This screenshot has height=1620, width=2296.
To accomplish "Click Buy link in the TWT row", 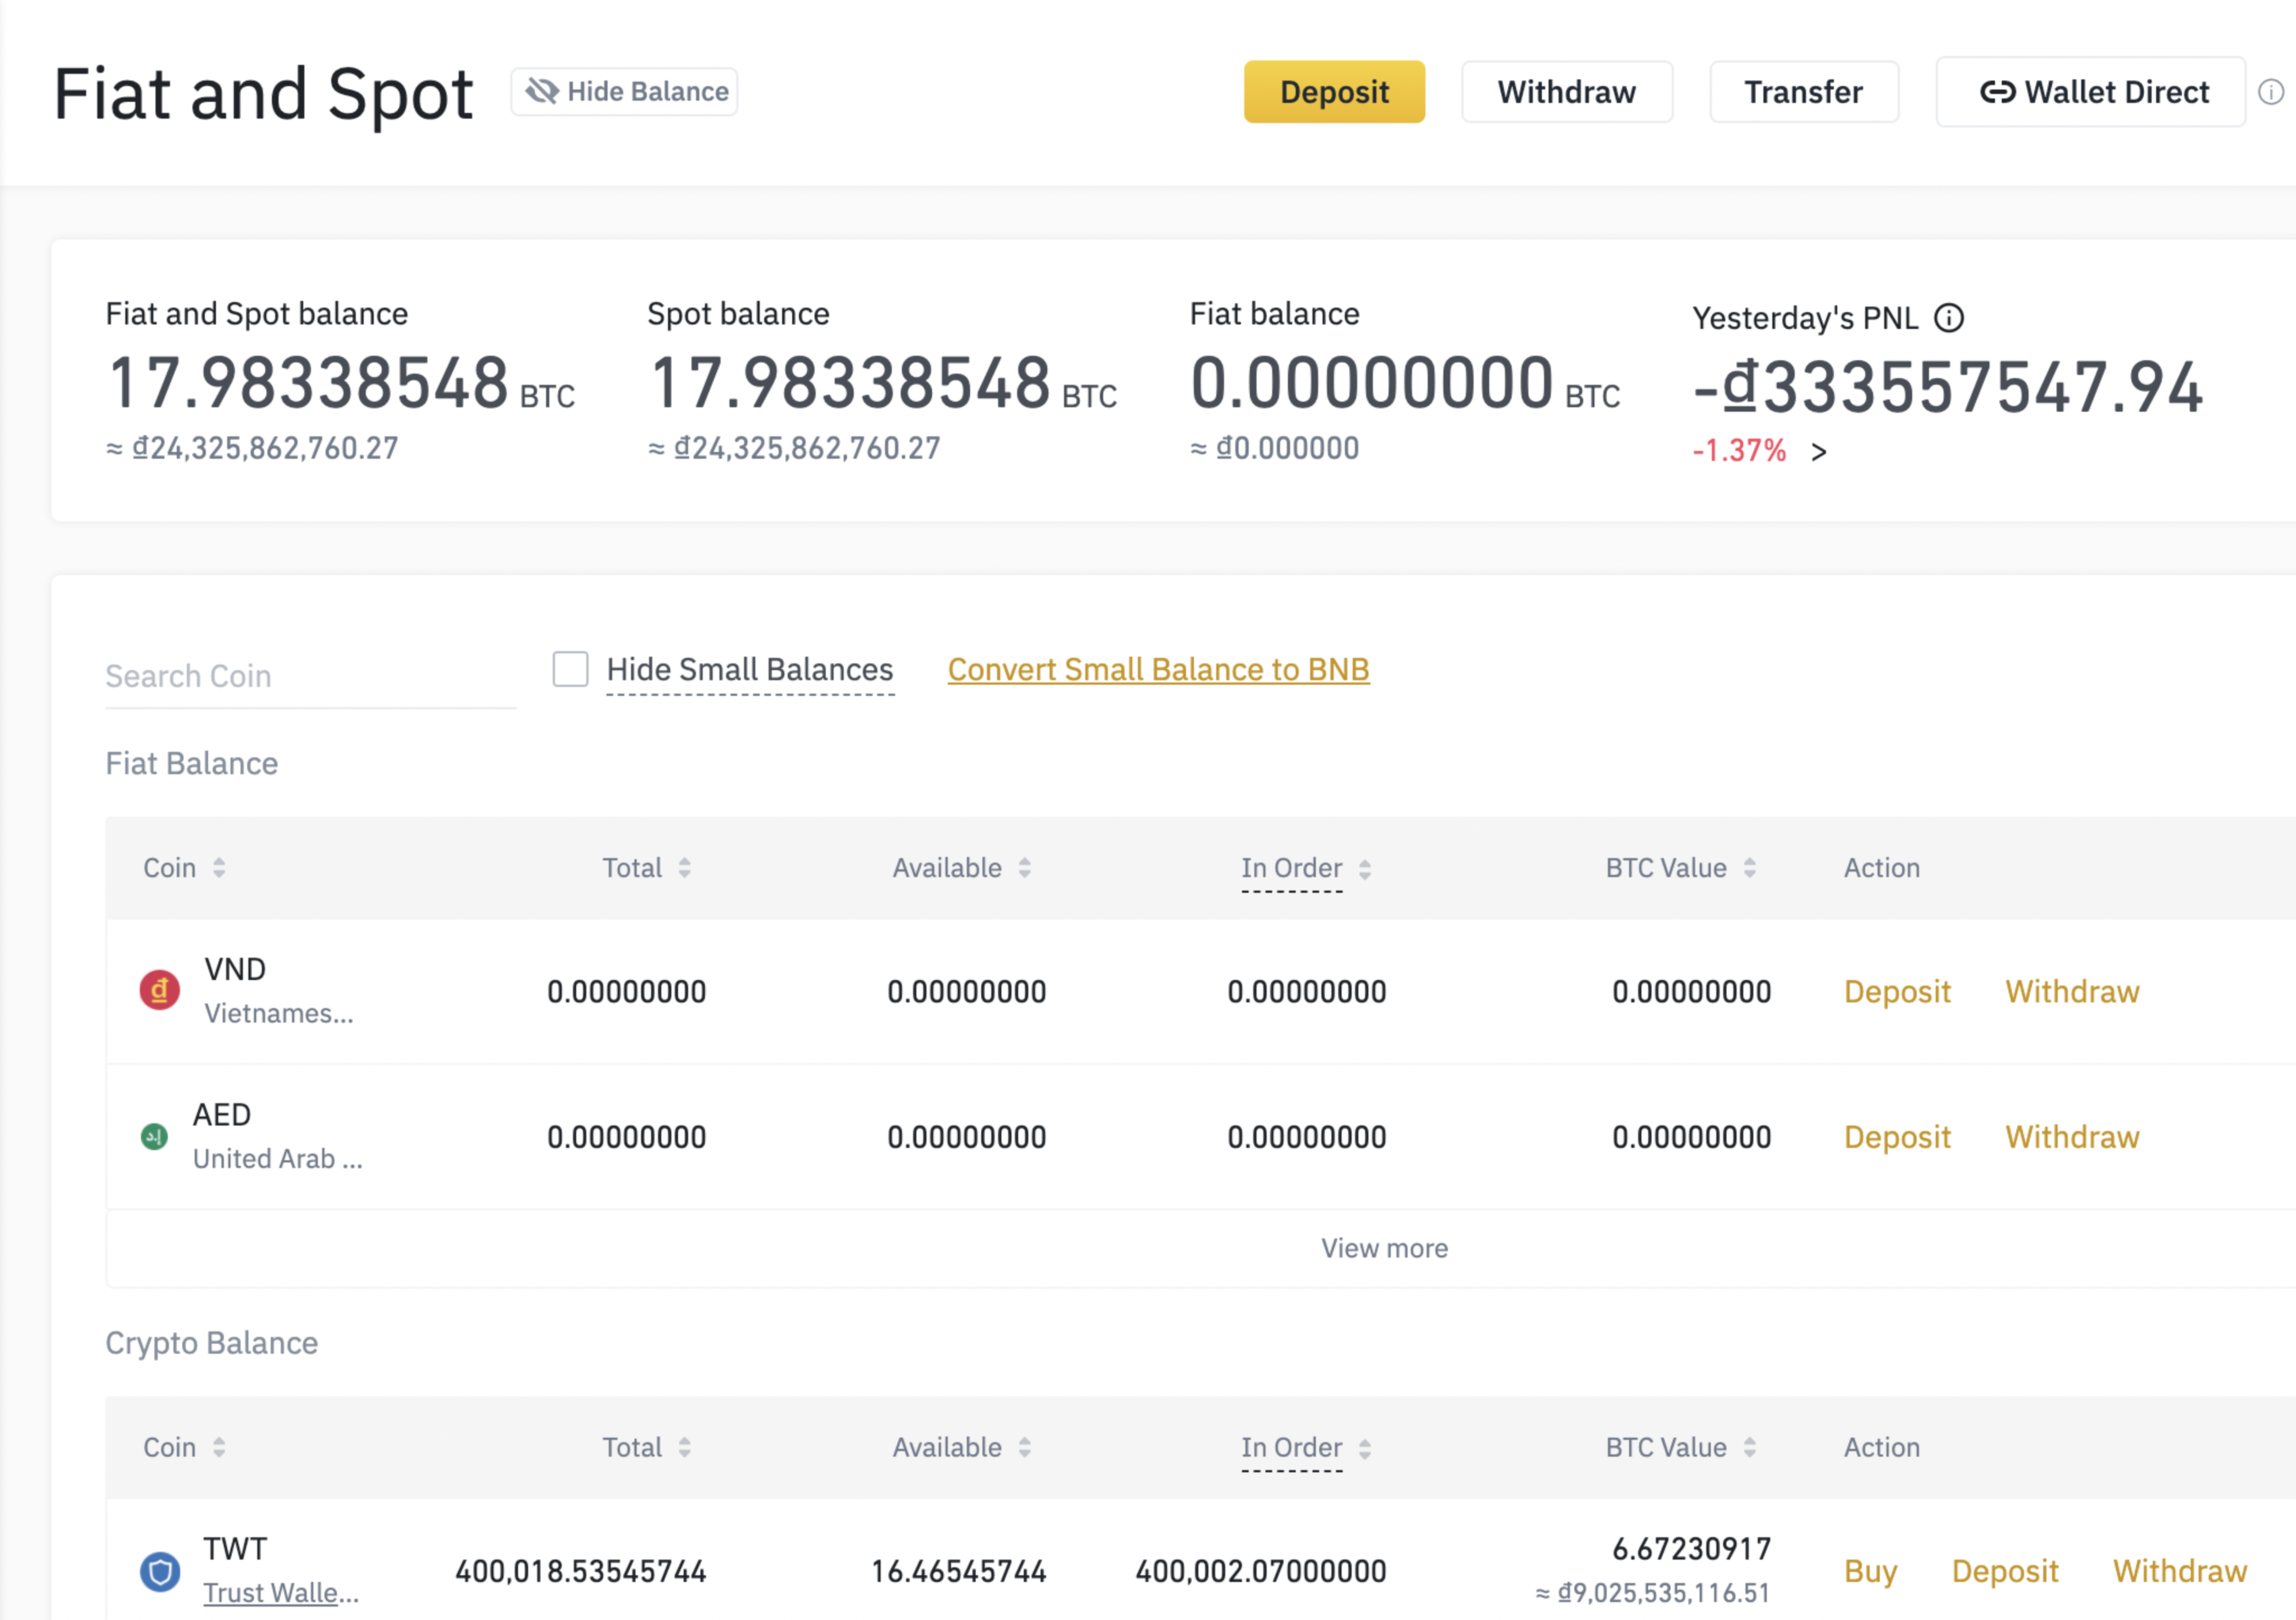I will 1871,1571.
